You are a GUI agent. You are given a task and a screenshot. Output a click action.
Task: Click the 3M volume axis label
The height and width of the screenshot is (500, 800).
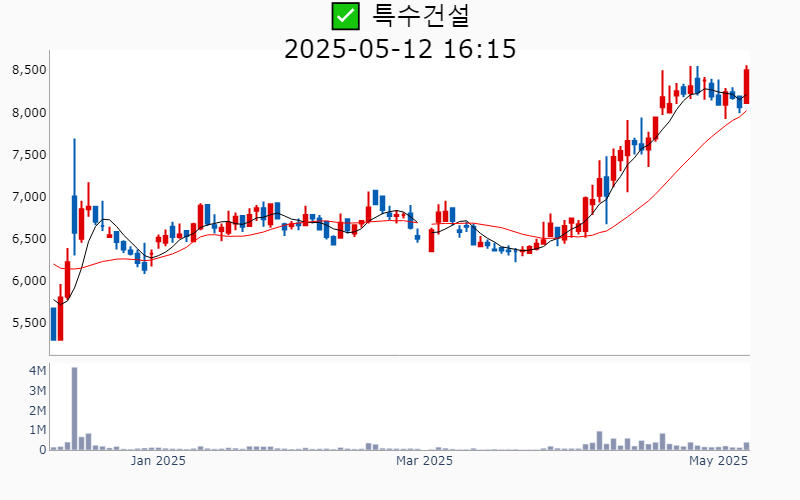pos(38,391)
